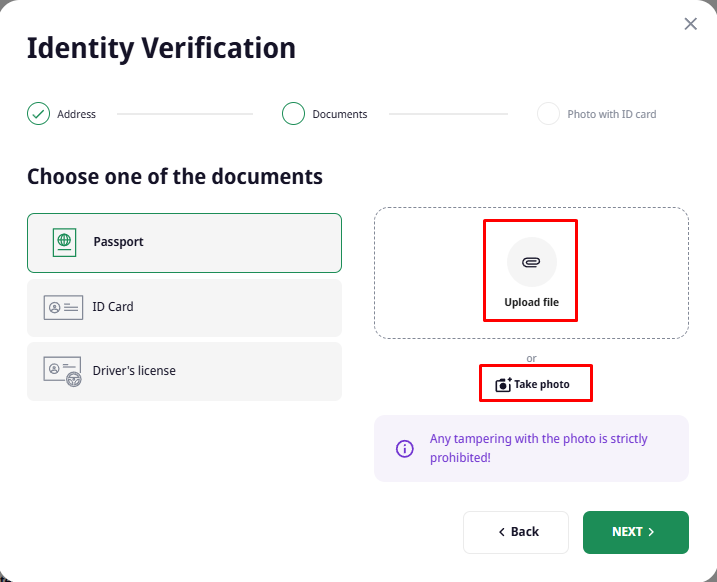Click the passport globe icon
The height and width of the screenshot is (582, 717).
(x=64, y=242)
